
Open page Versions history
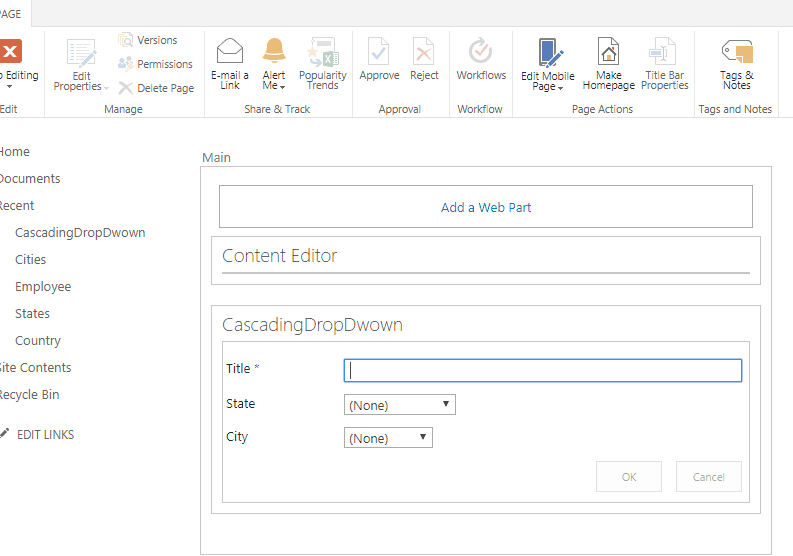point(148,40)
